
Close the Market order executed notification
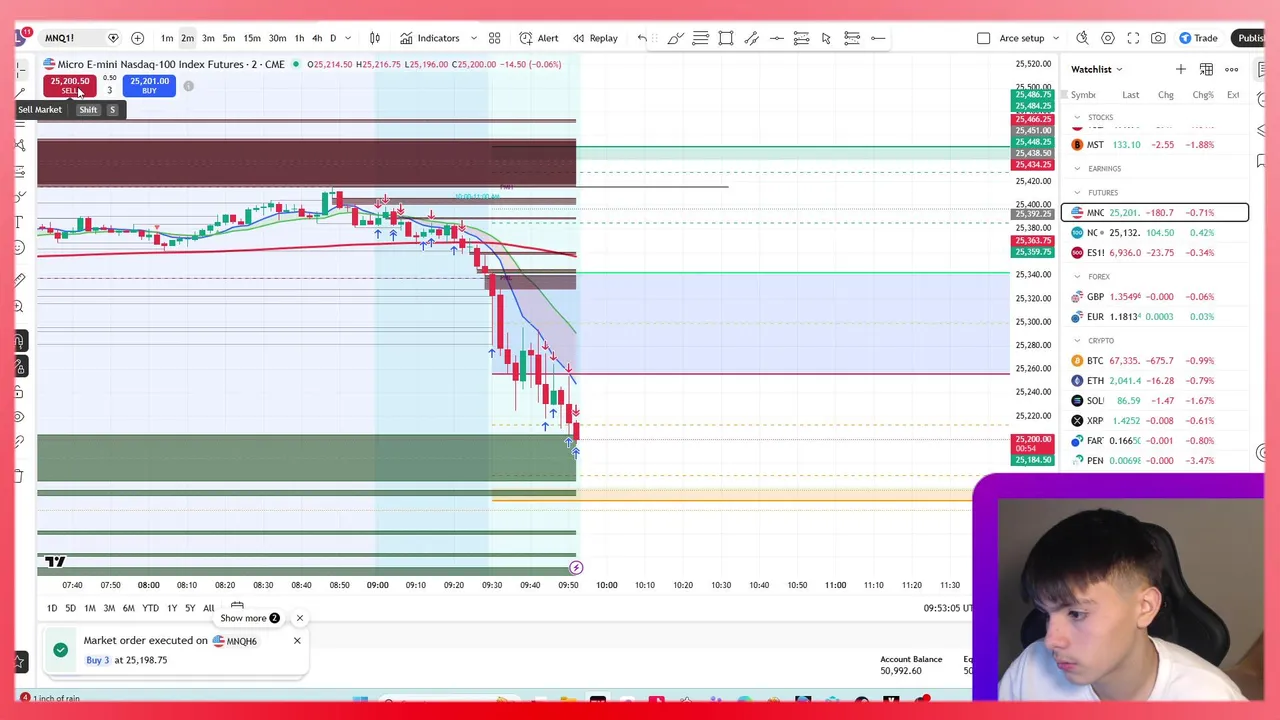point(297,640)
